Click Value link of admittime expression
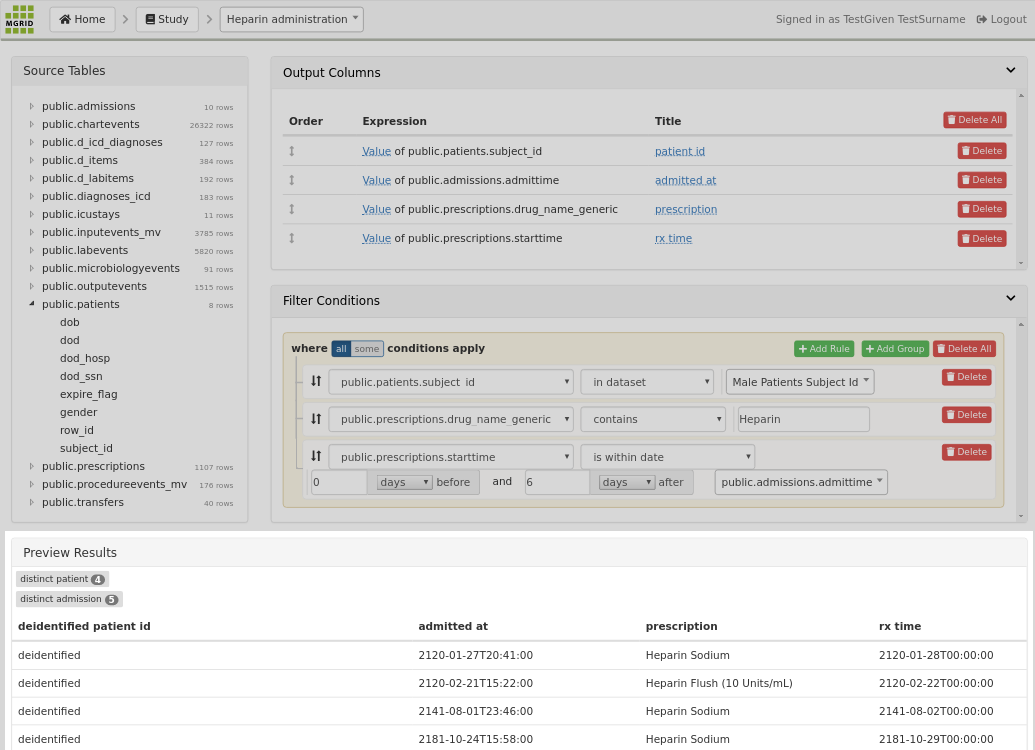Image resolution: width=1035 pixels, height=750 pixels. click(x=376, y=180)
